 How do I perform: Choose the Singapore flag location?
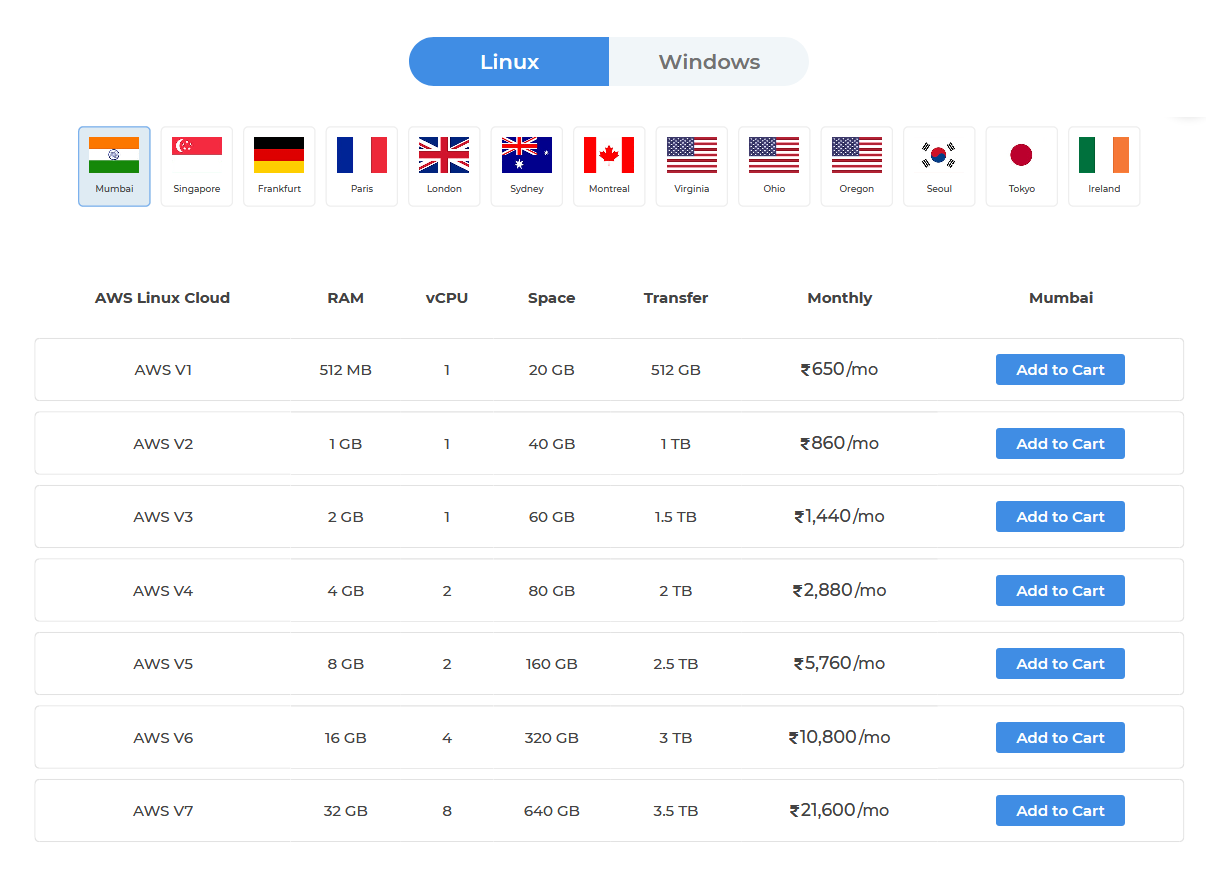pyautogui.click(x=197, y=166)
